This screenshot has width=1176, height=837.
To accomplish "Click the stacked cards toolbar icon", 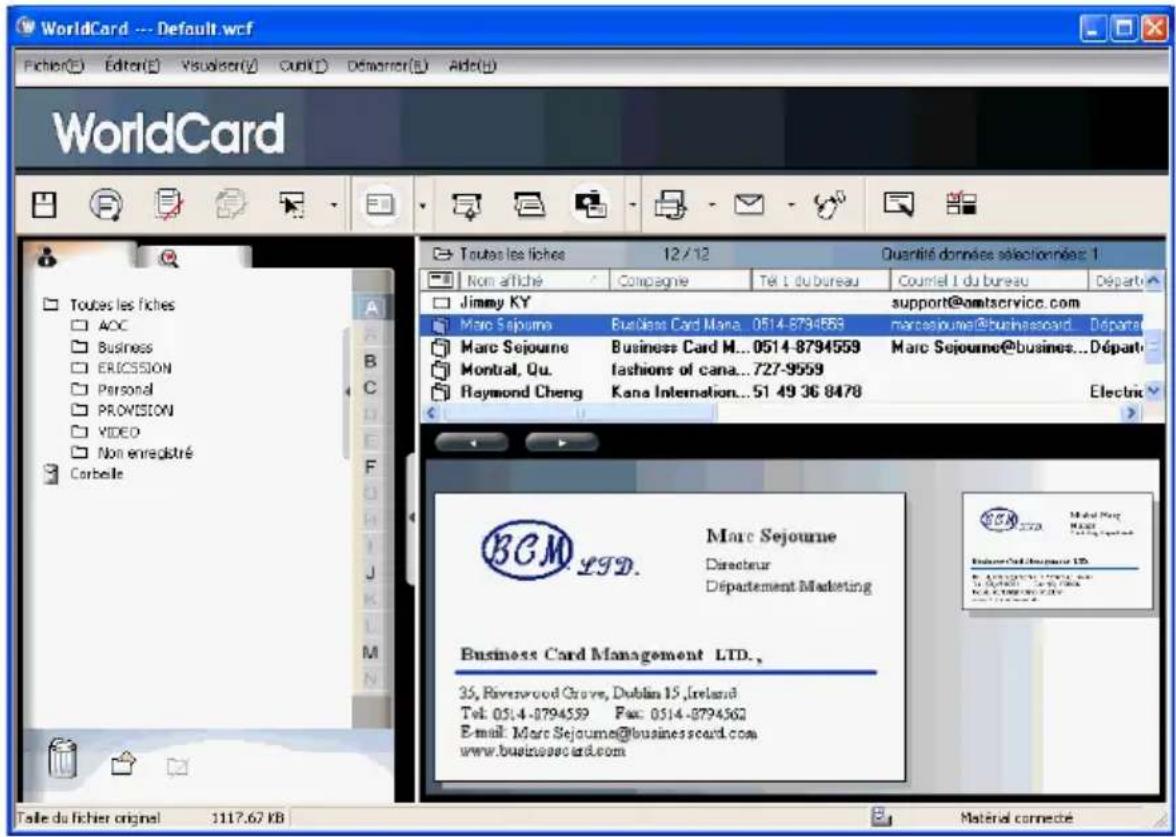I will (x=528, y=205).
